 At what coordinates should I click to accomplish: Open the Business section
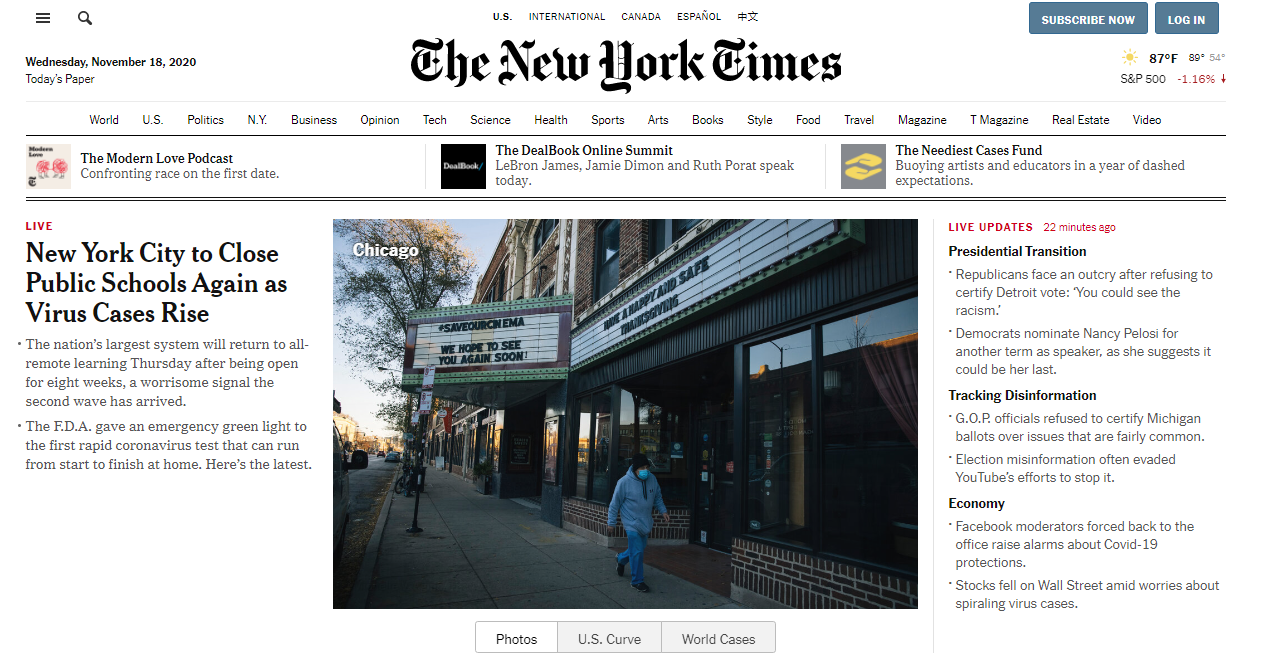pyautogui.click(x=314, y=120)
